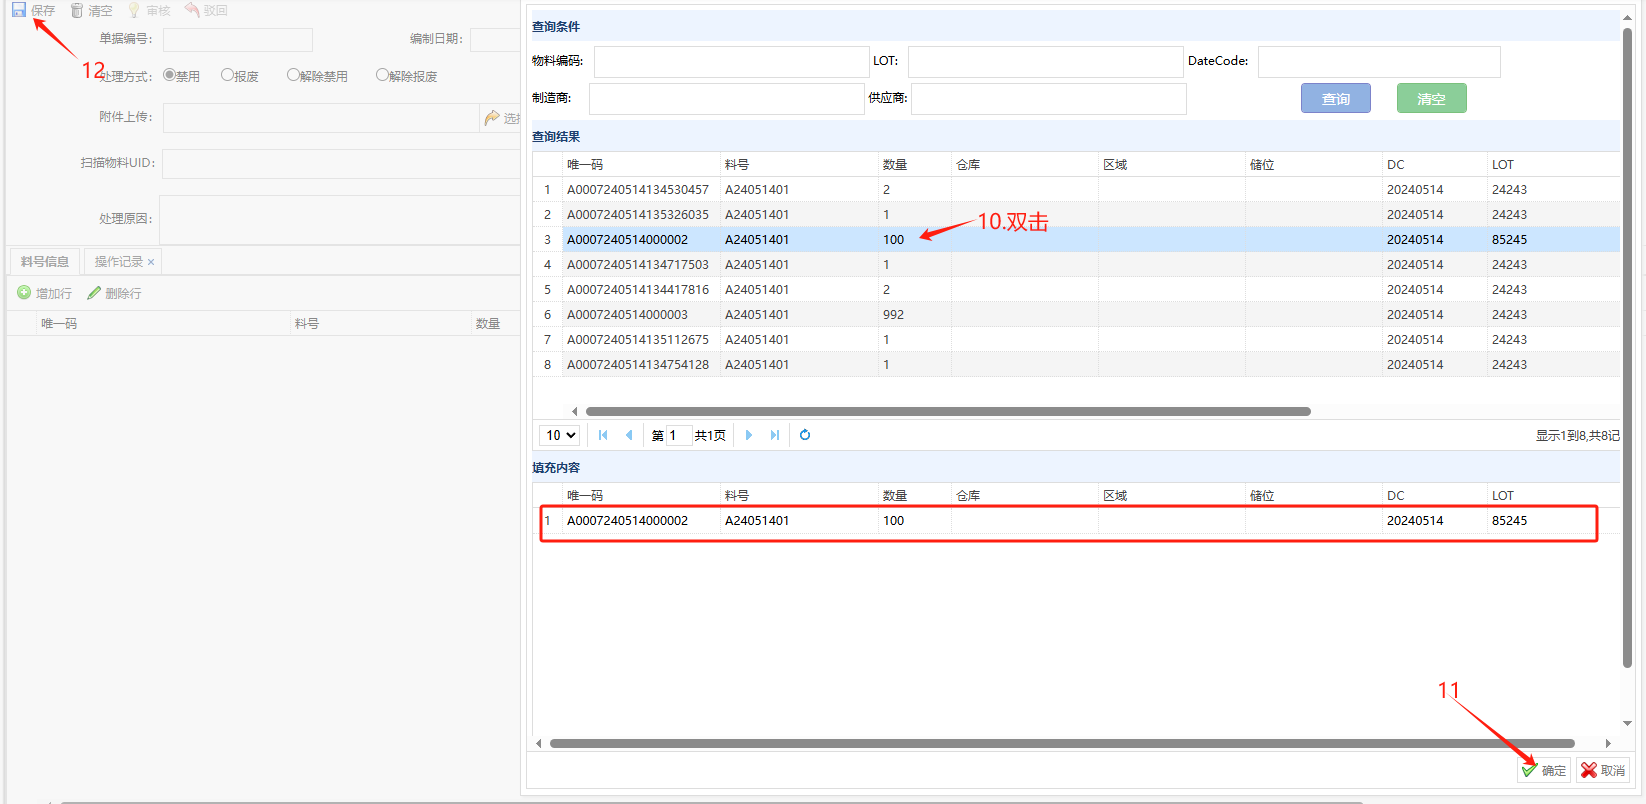Viewport: 1646px width, 804px height.
Task: Go to the first page of results
Action: 603,435
